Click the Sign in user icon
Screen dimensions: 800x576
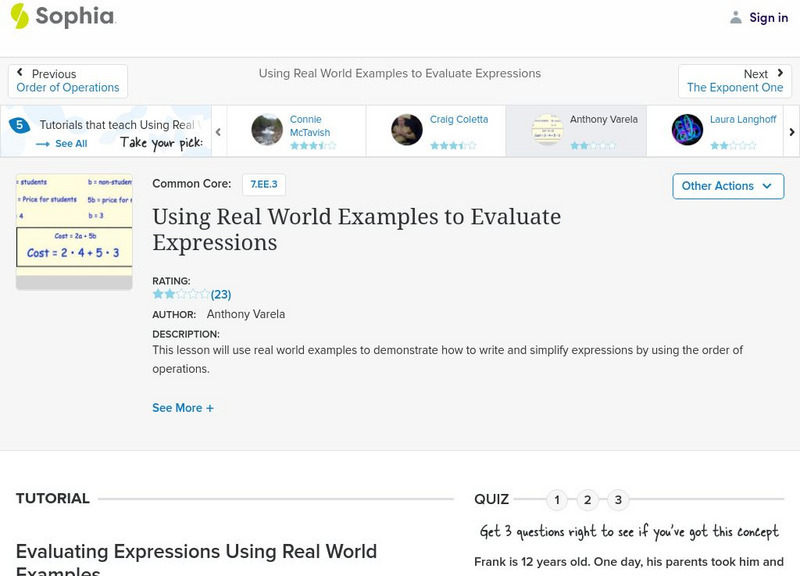pyautogui.click(x=736, y=18)
